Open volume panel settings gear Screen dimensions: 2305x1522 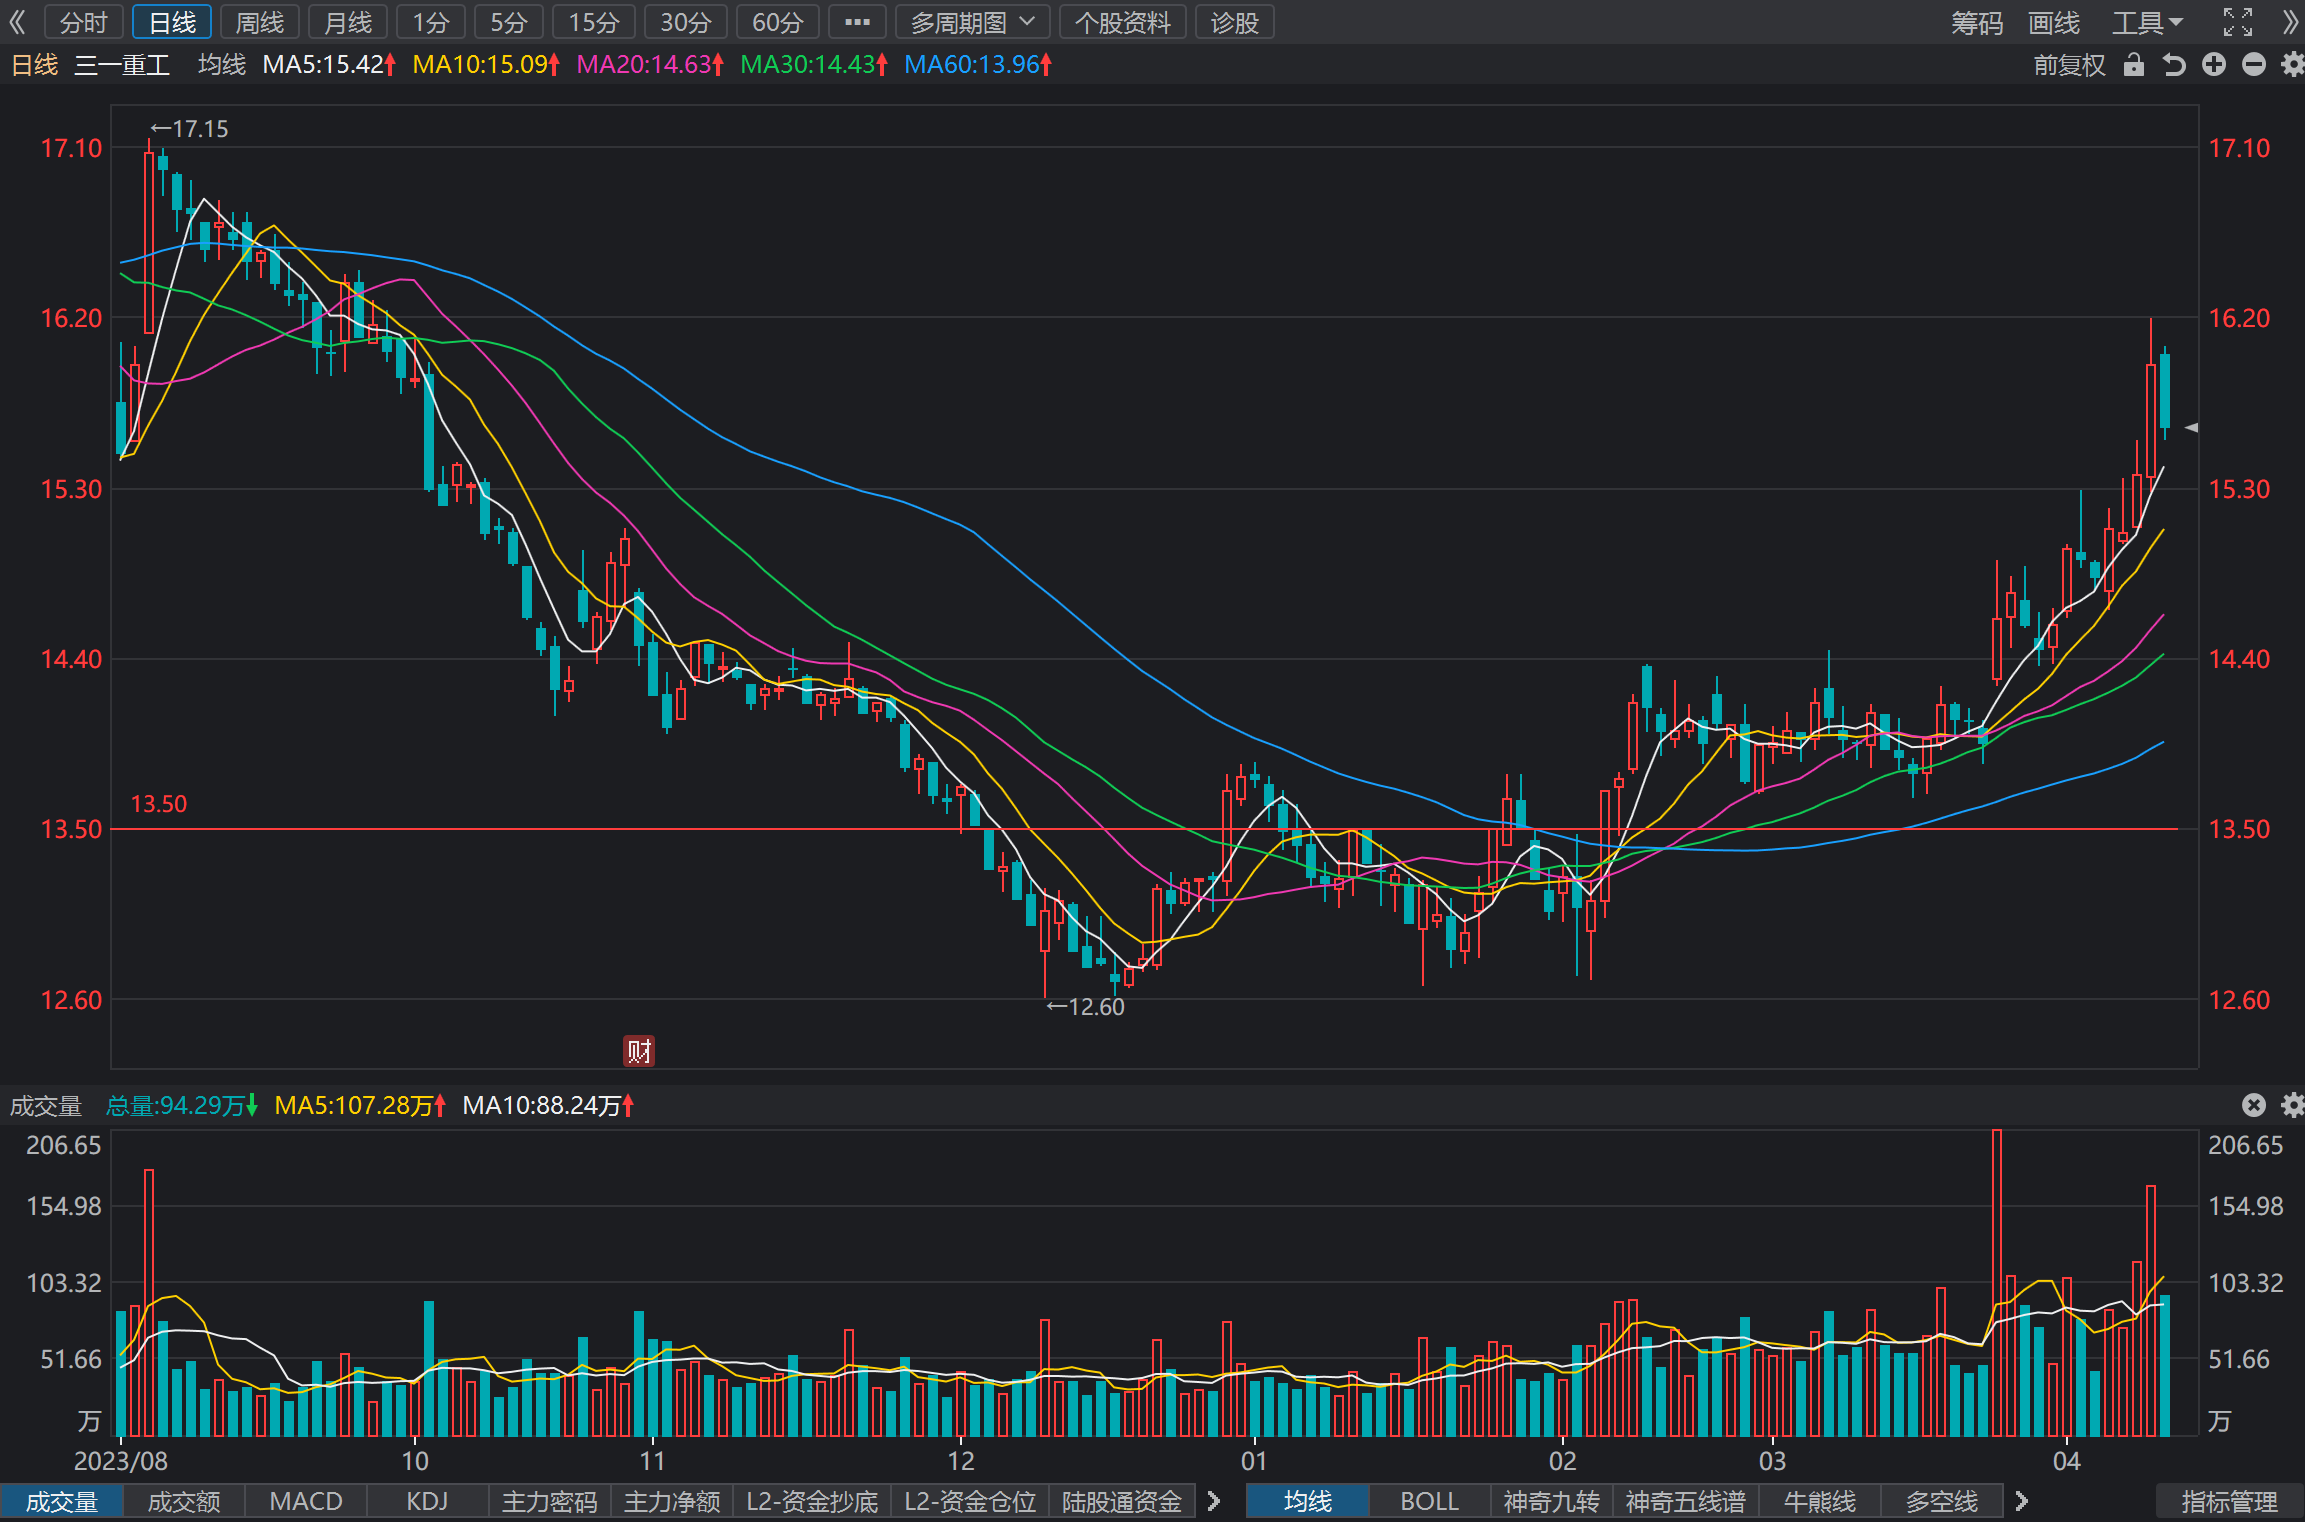point(2292,1105)
